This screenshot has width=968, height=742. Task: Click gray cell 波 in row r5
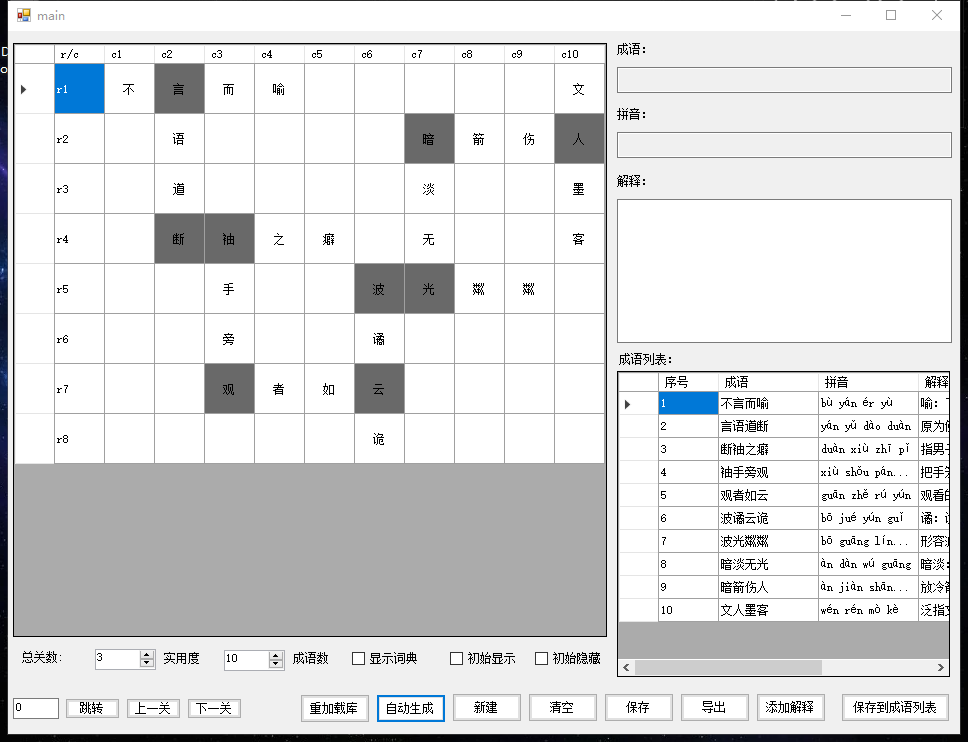coord(380,289)
